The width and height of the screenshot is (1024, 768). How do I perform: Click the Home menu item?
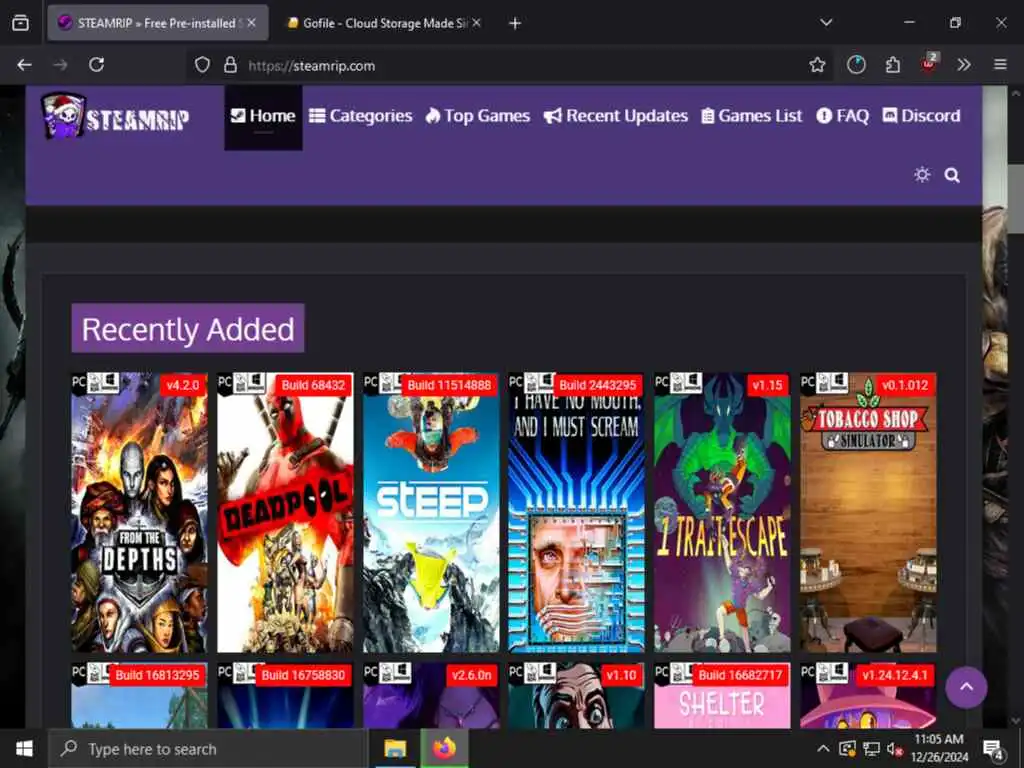pyautogui.click(x=263, y=116)
